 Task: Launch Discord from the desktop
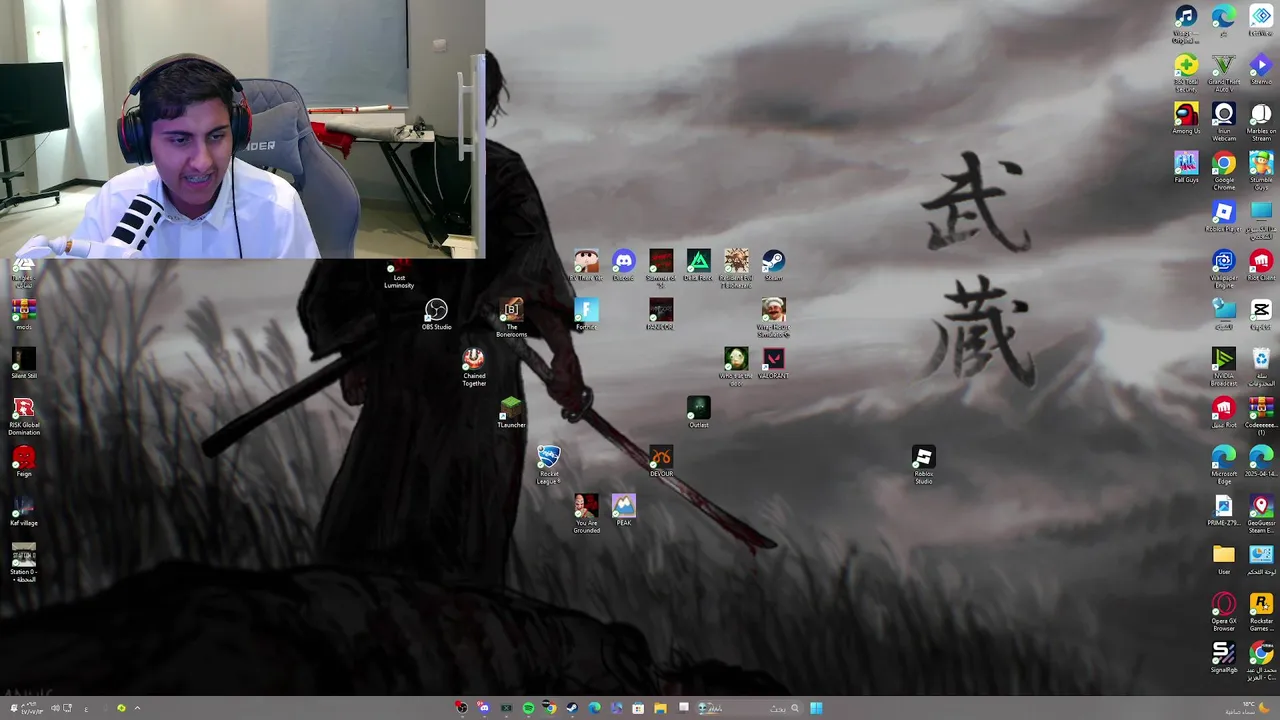(x=623, y=265)
